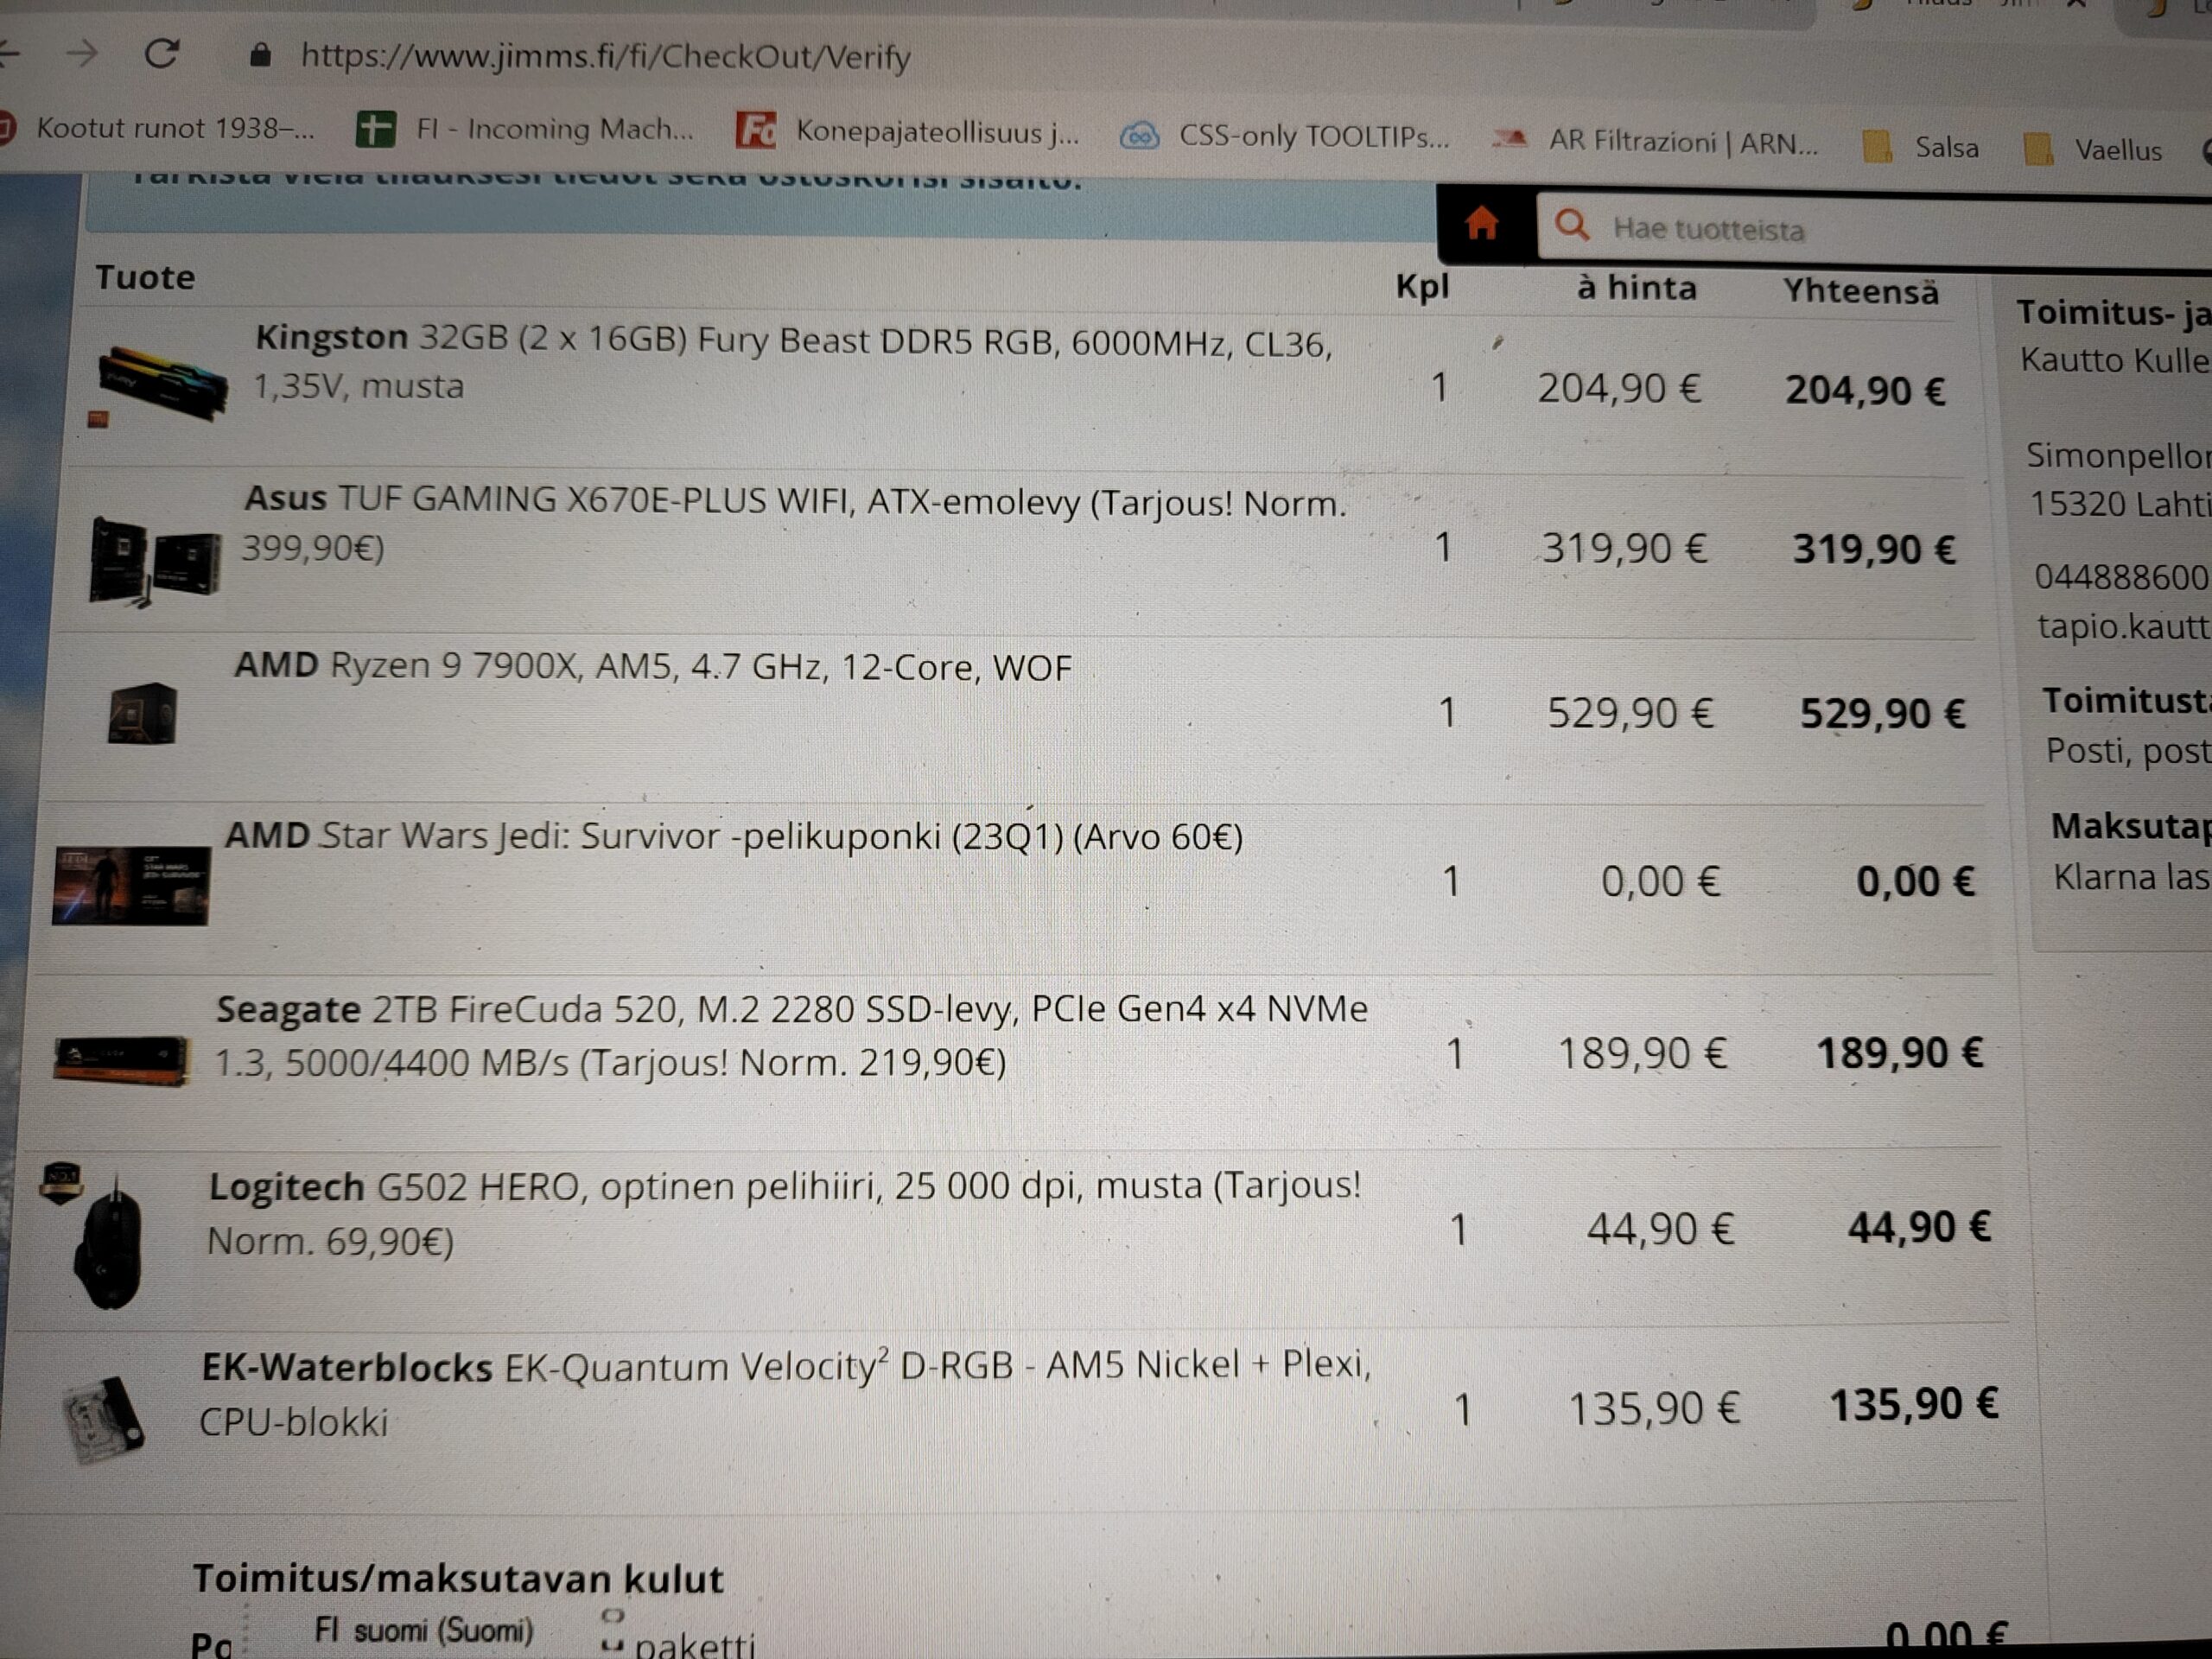
Task: Click the AR Filtrazioni bookmark favicon
Action: [x=1509, y=140]
